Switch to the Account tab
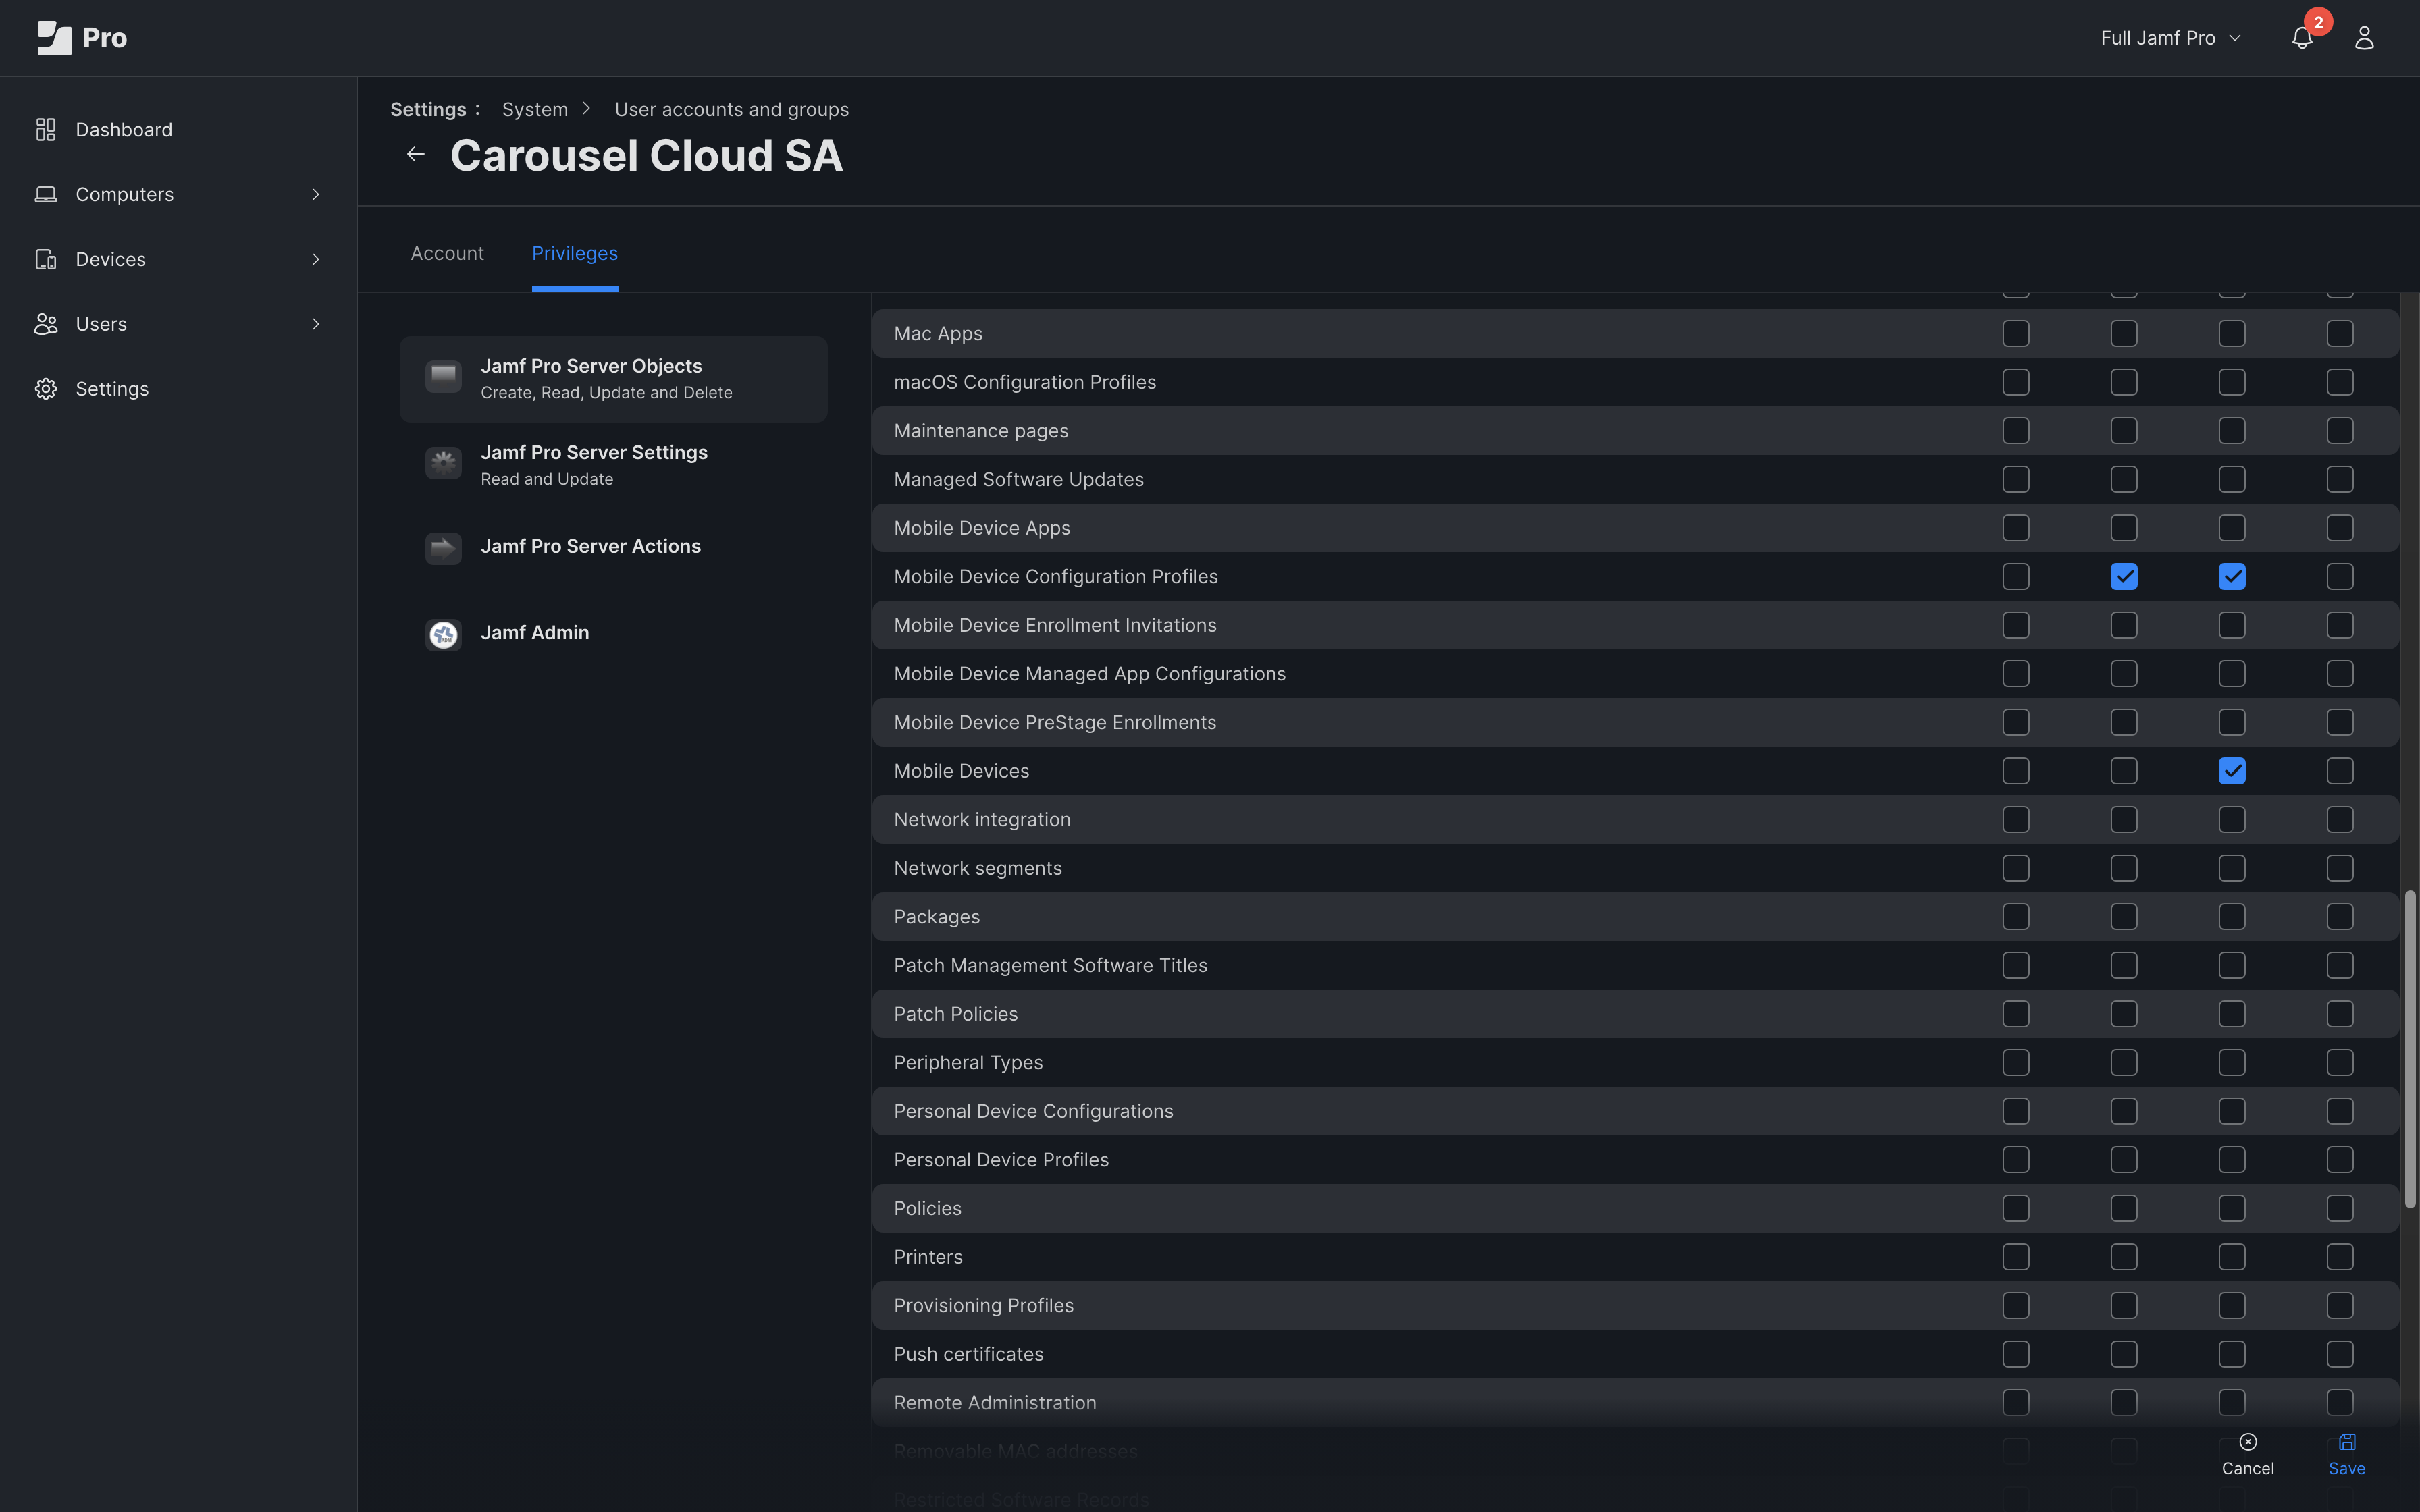The height and width of the screenshot is (1512, 2420). [x=447, y=254]
